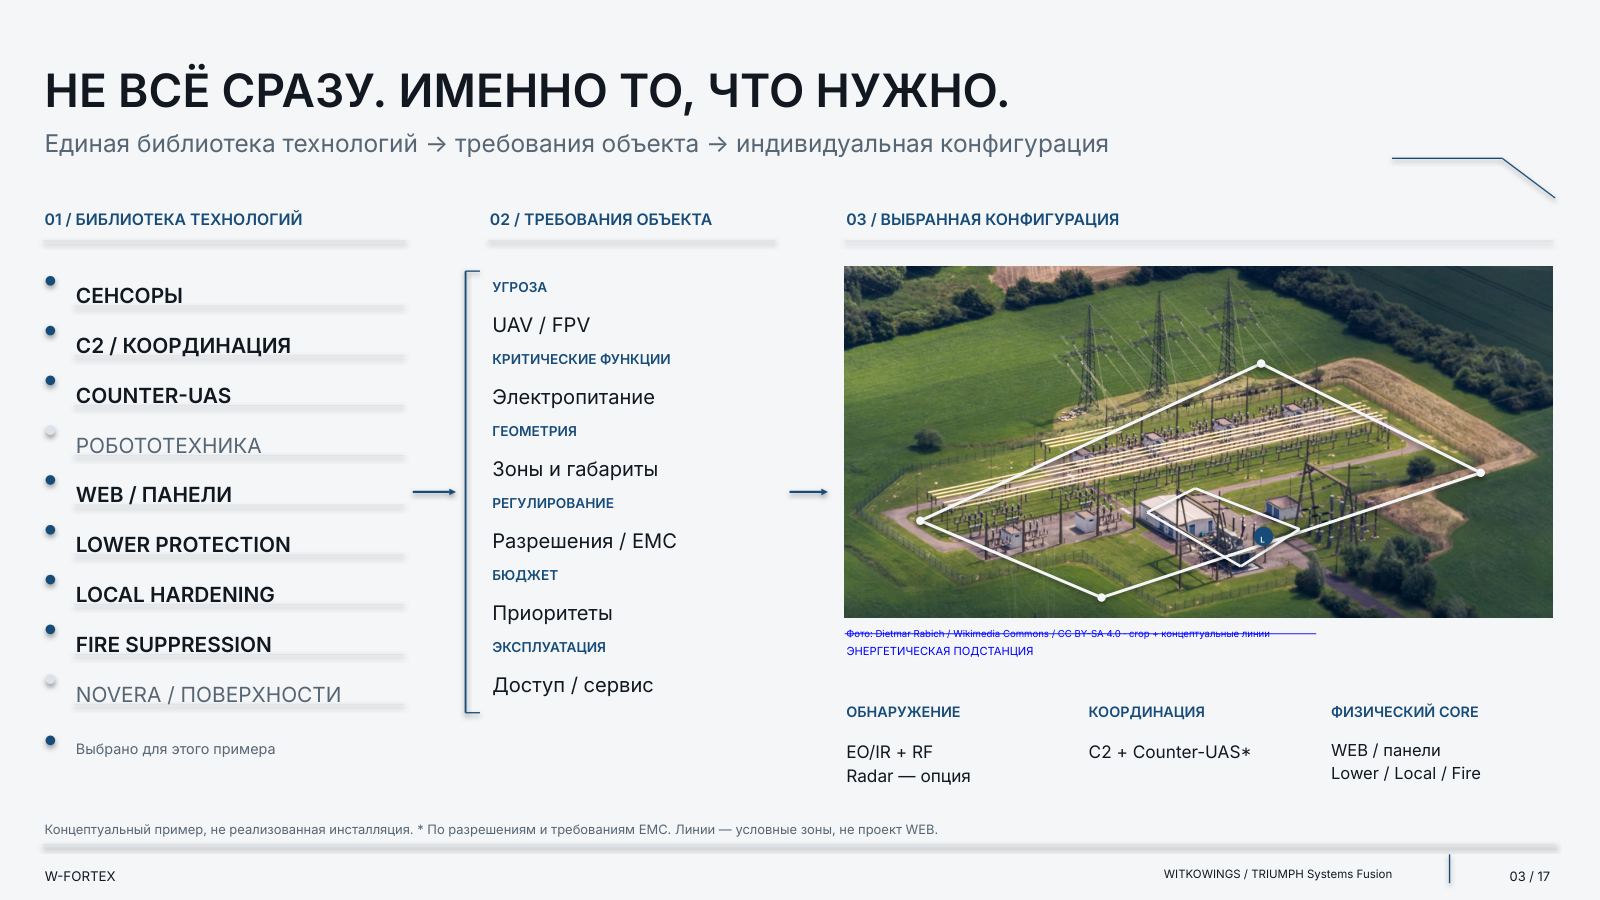The height and width of the screenshot is (900, 1600).
Task: Click LOCAL HARDENING in the list
Action: [x=175, y=595]
